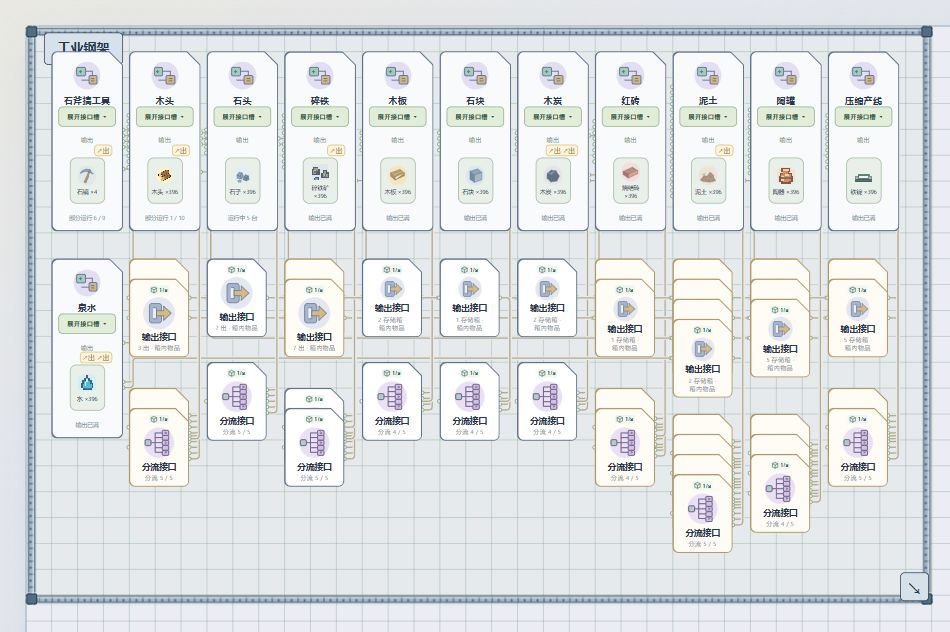Screen dimensions: 950x632
Task: Click the 输出接口 arrow icon under the 石头 node
Action: pyautogui.click(x=237, y=293)
